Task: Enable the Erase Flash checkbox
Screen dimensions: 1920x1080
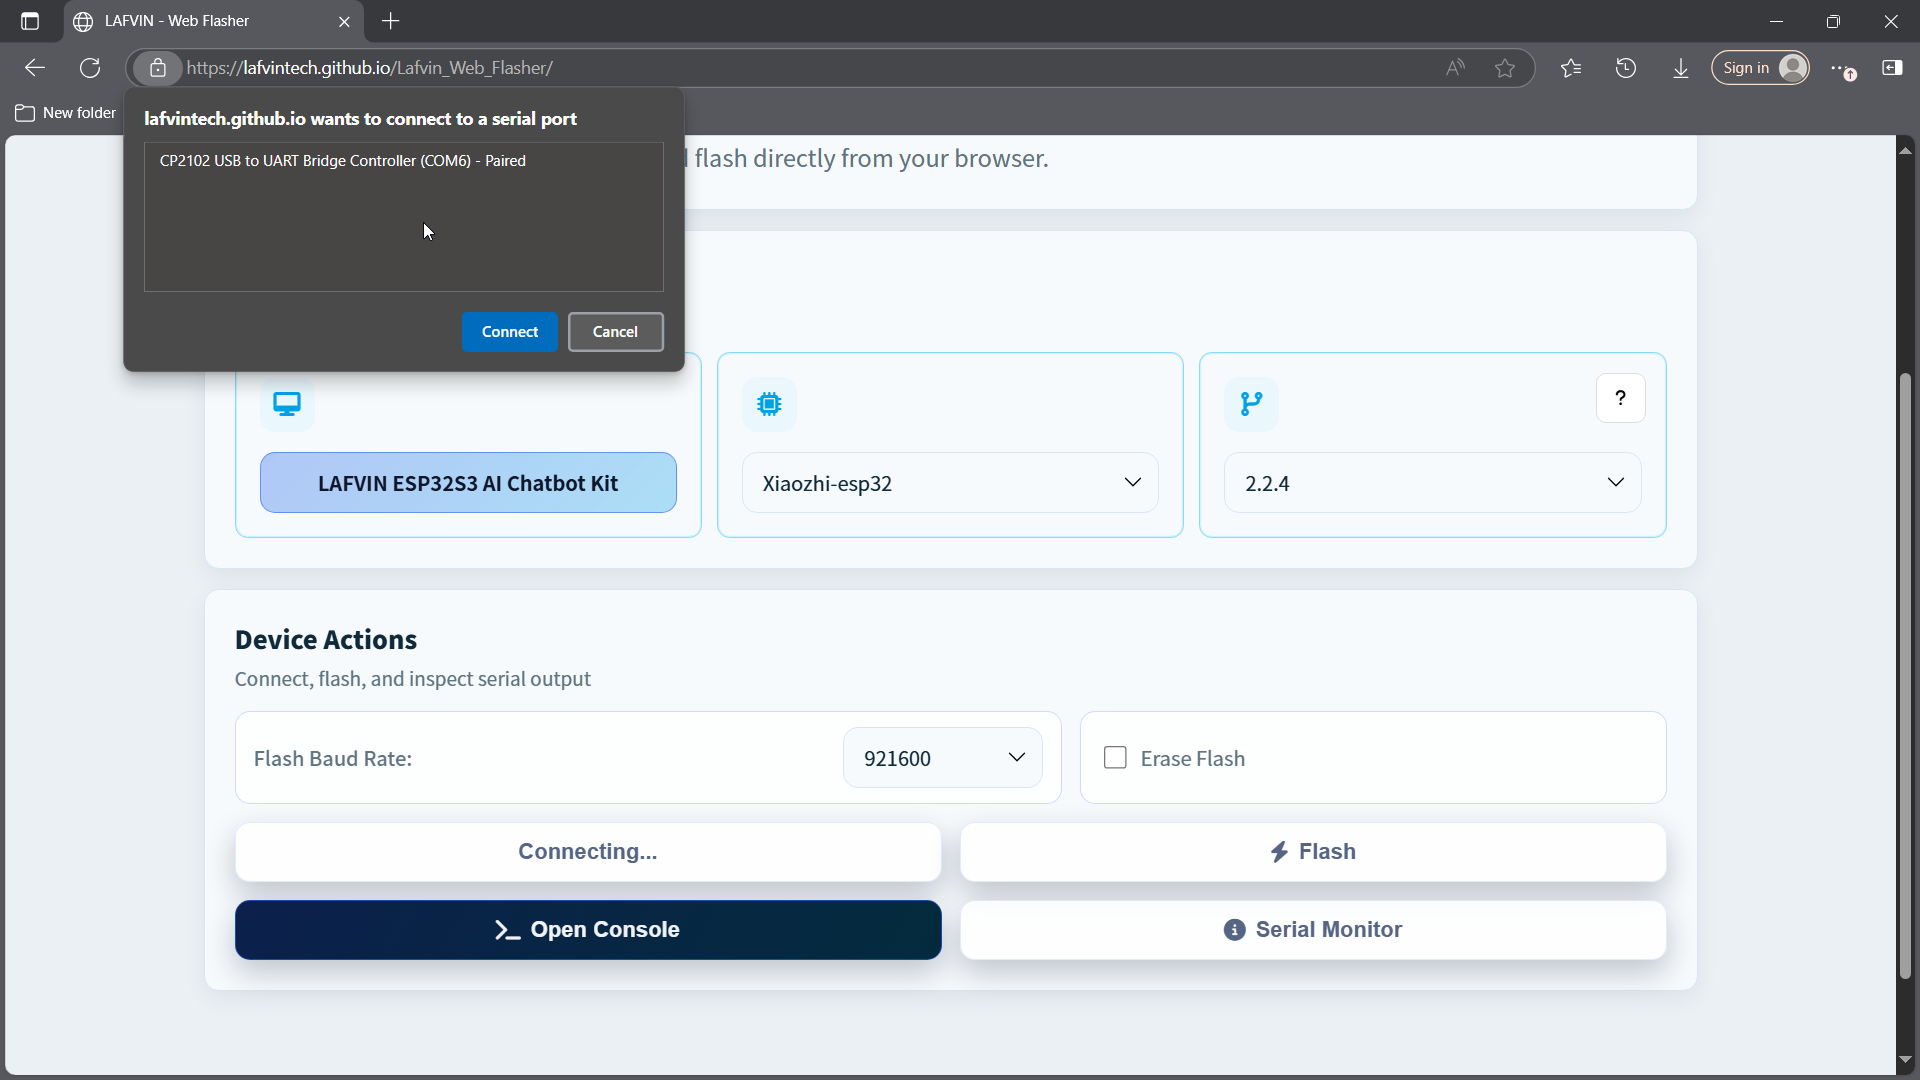Action: click(x=1115, y=758)
